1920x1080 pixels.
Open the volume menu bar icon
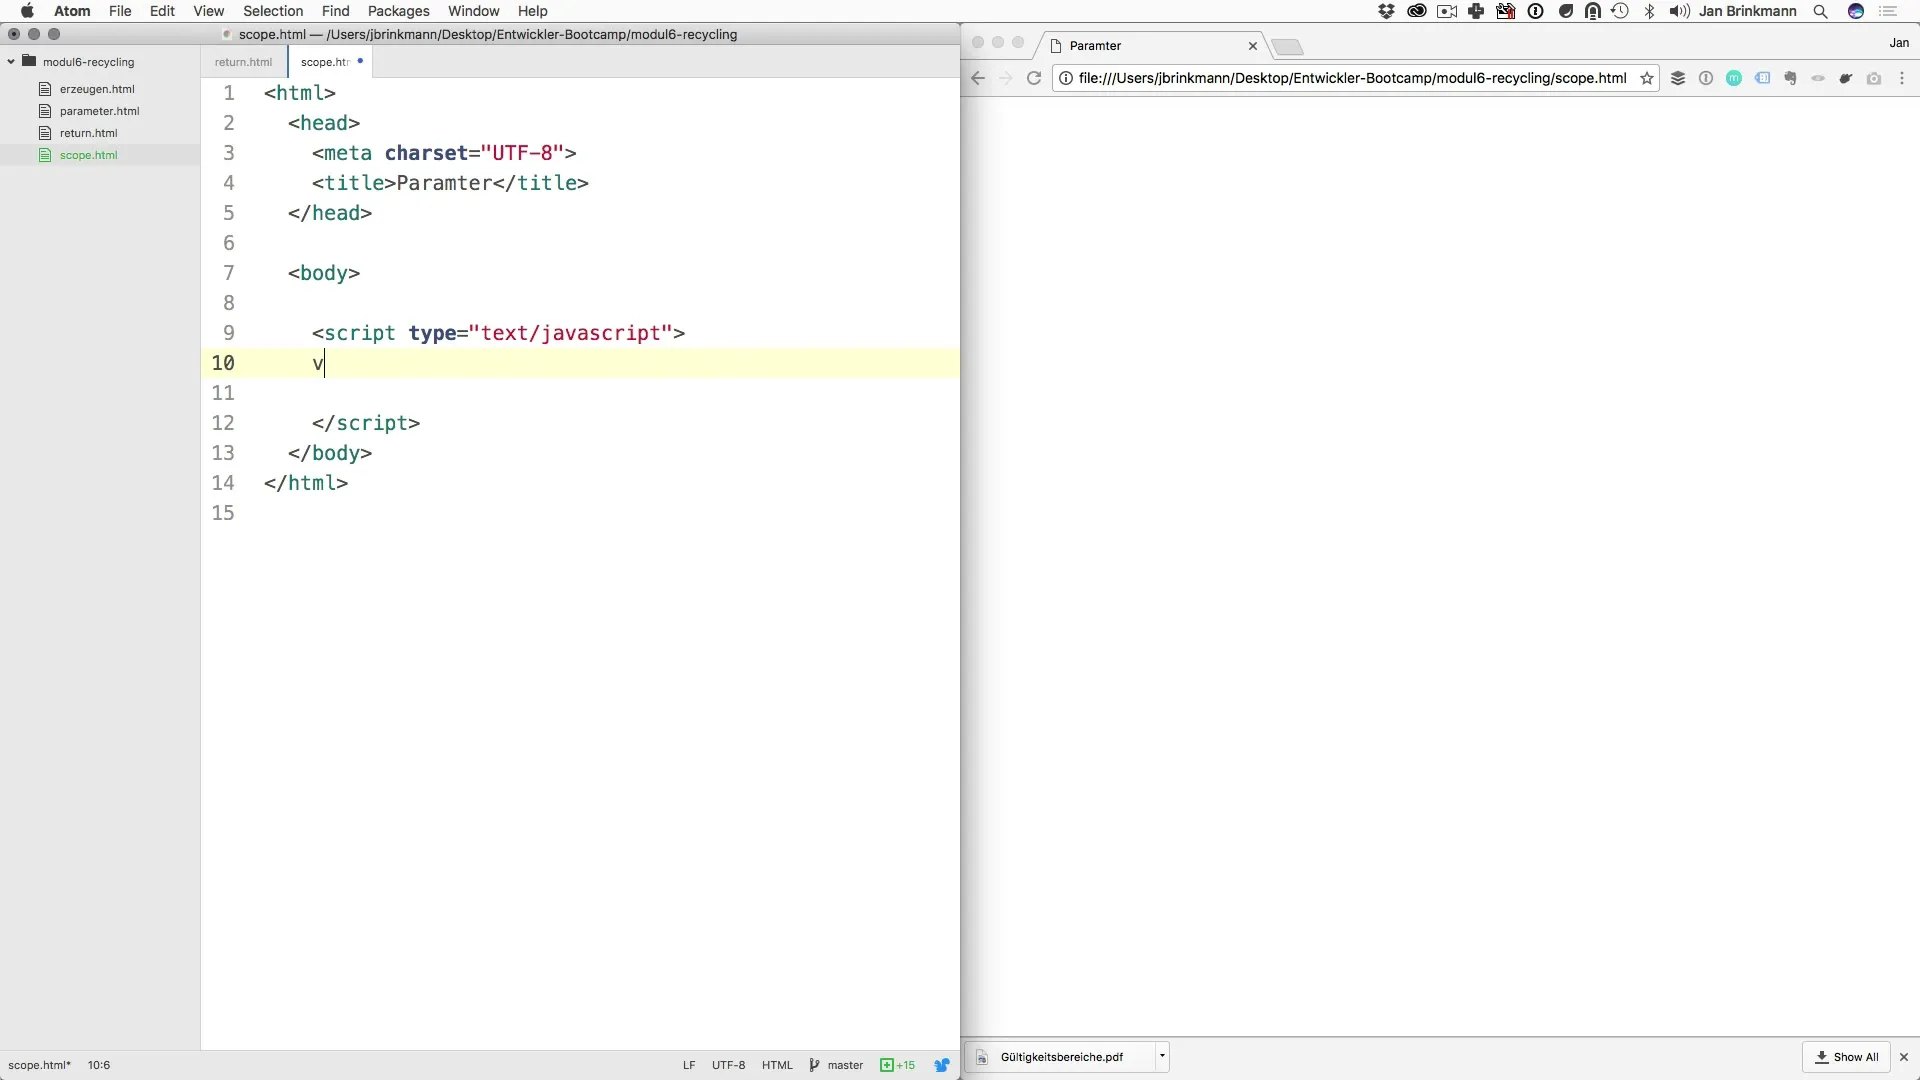[x=1679, y=11]
